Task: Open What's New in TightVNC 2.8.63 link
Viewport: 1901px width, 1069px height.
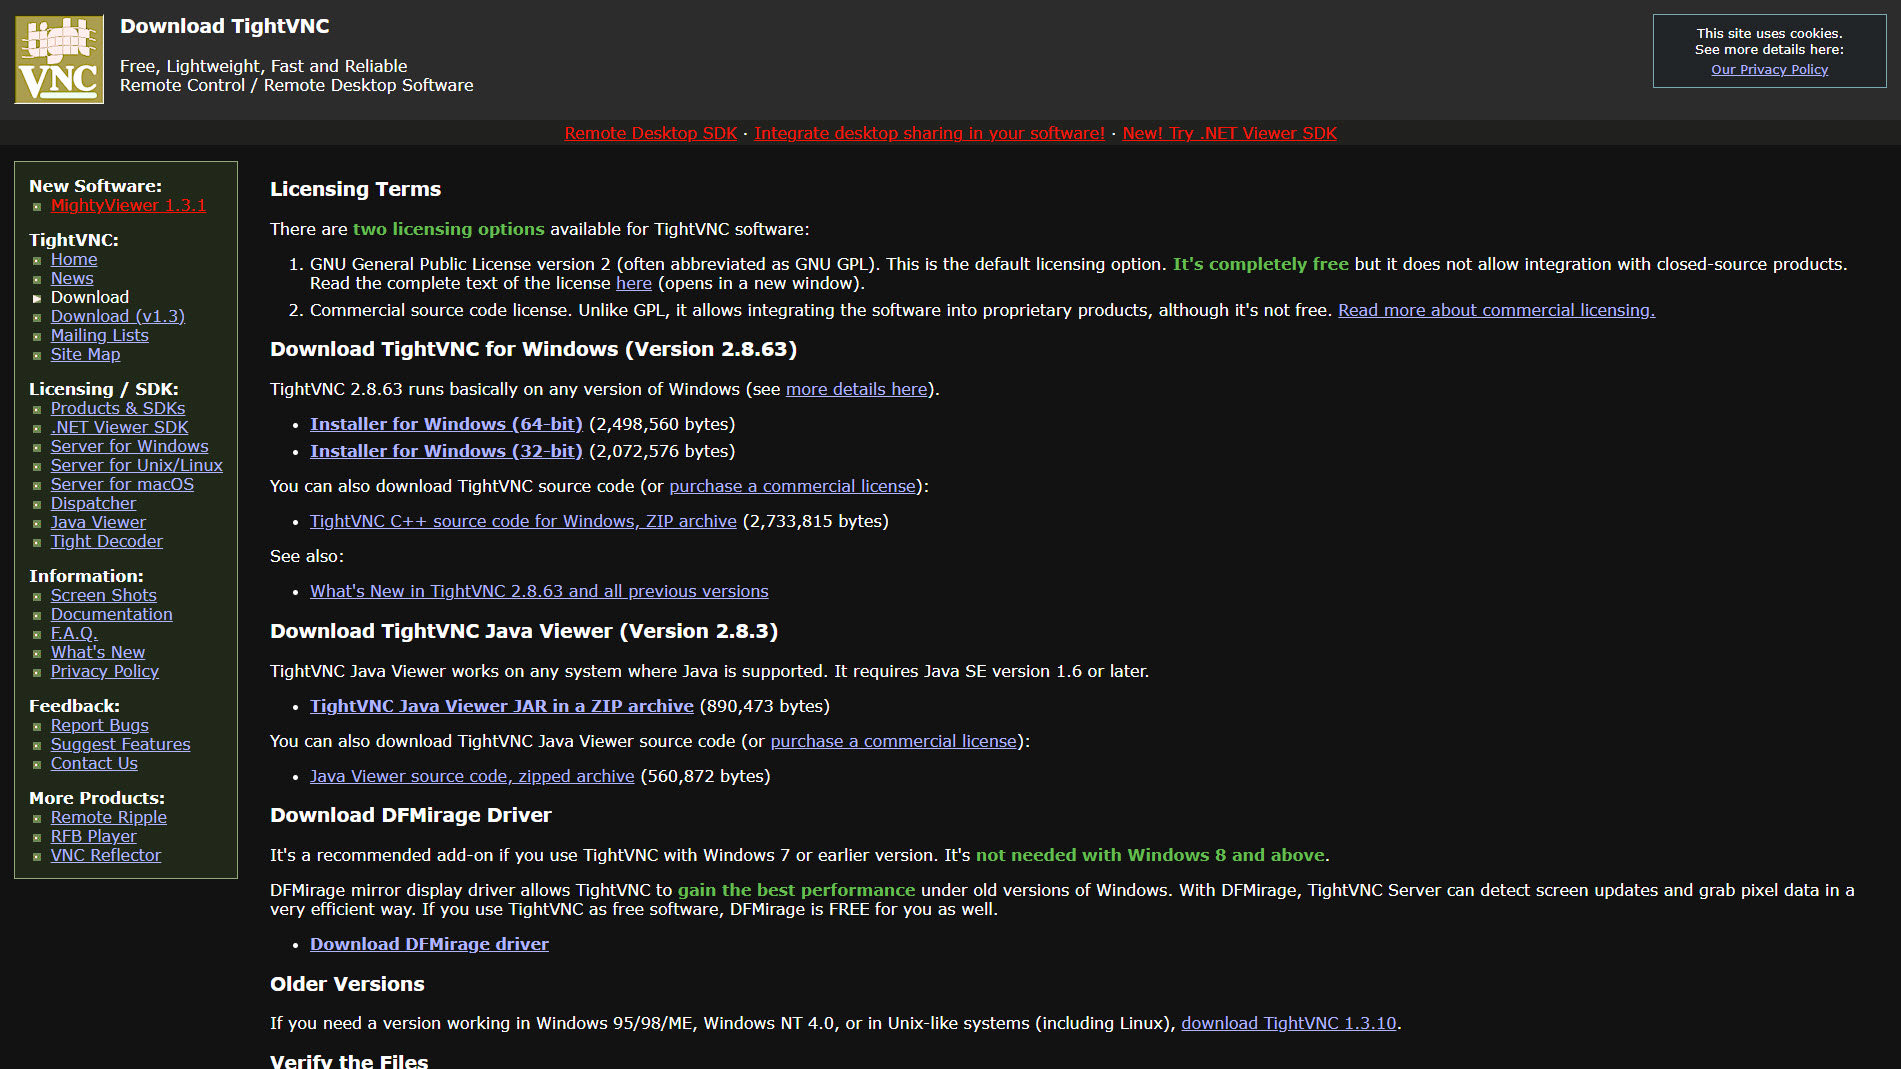Action: point(539,591)
